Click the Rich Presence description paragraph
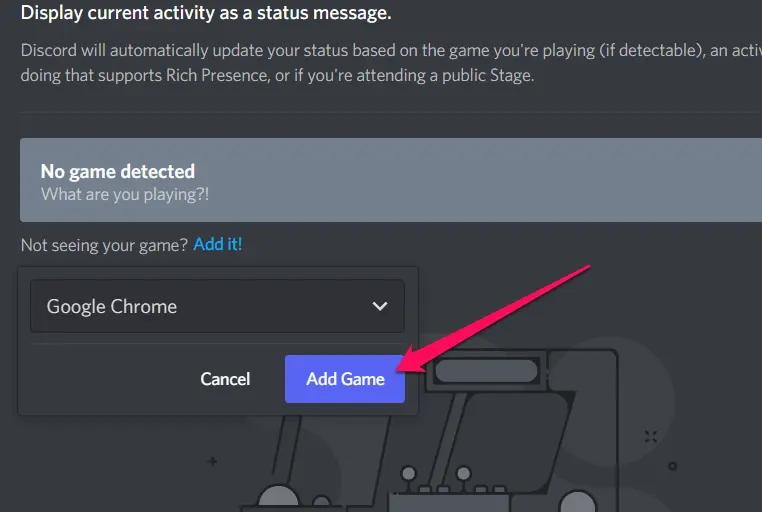Screen dimensions: 762x512 [391, 63]
